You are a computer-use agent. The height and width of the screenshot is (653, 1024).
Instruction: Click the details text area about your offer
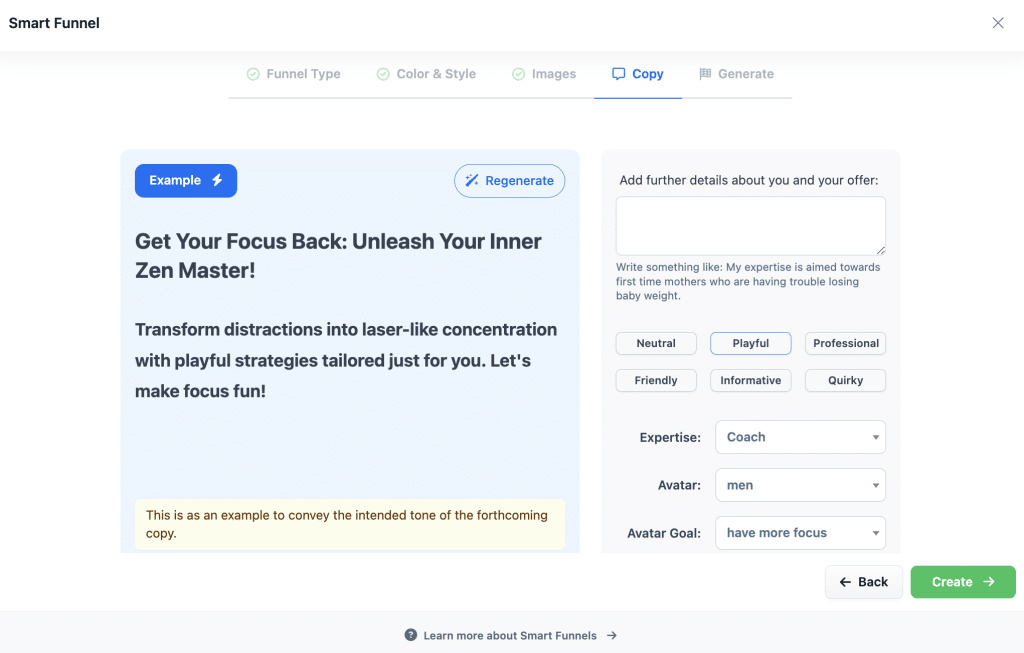[750, 225]
